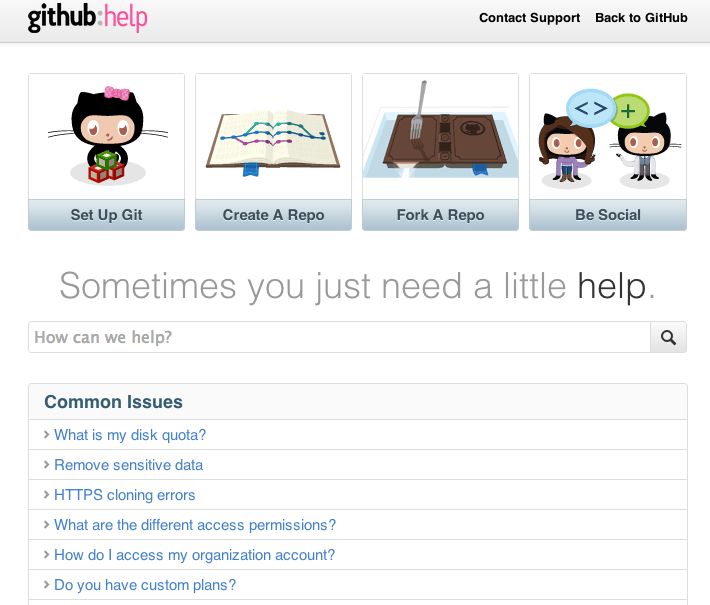The image size is (710, 605).
Task: Open 'What is my disk quota?' link
Action: point(130,435)
